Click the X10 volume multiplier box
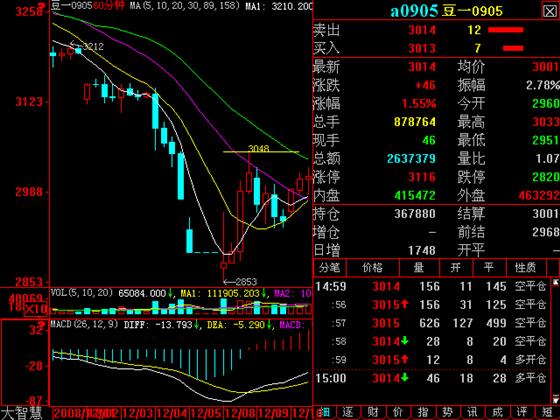 [x=35, y=309]
